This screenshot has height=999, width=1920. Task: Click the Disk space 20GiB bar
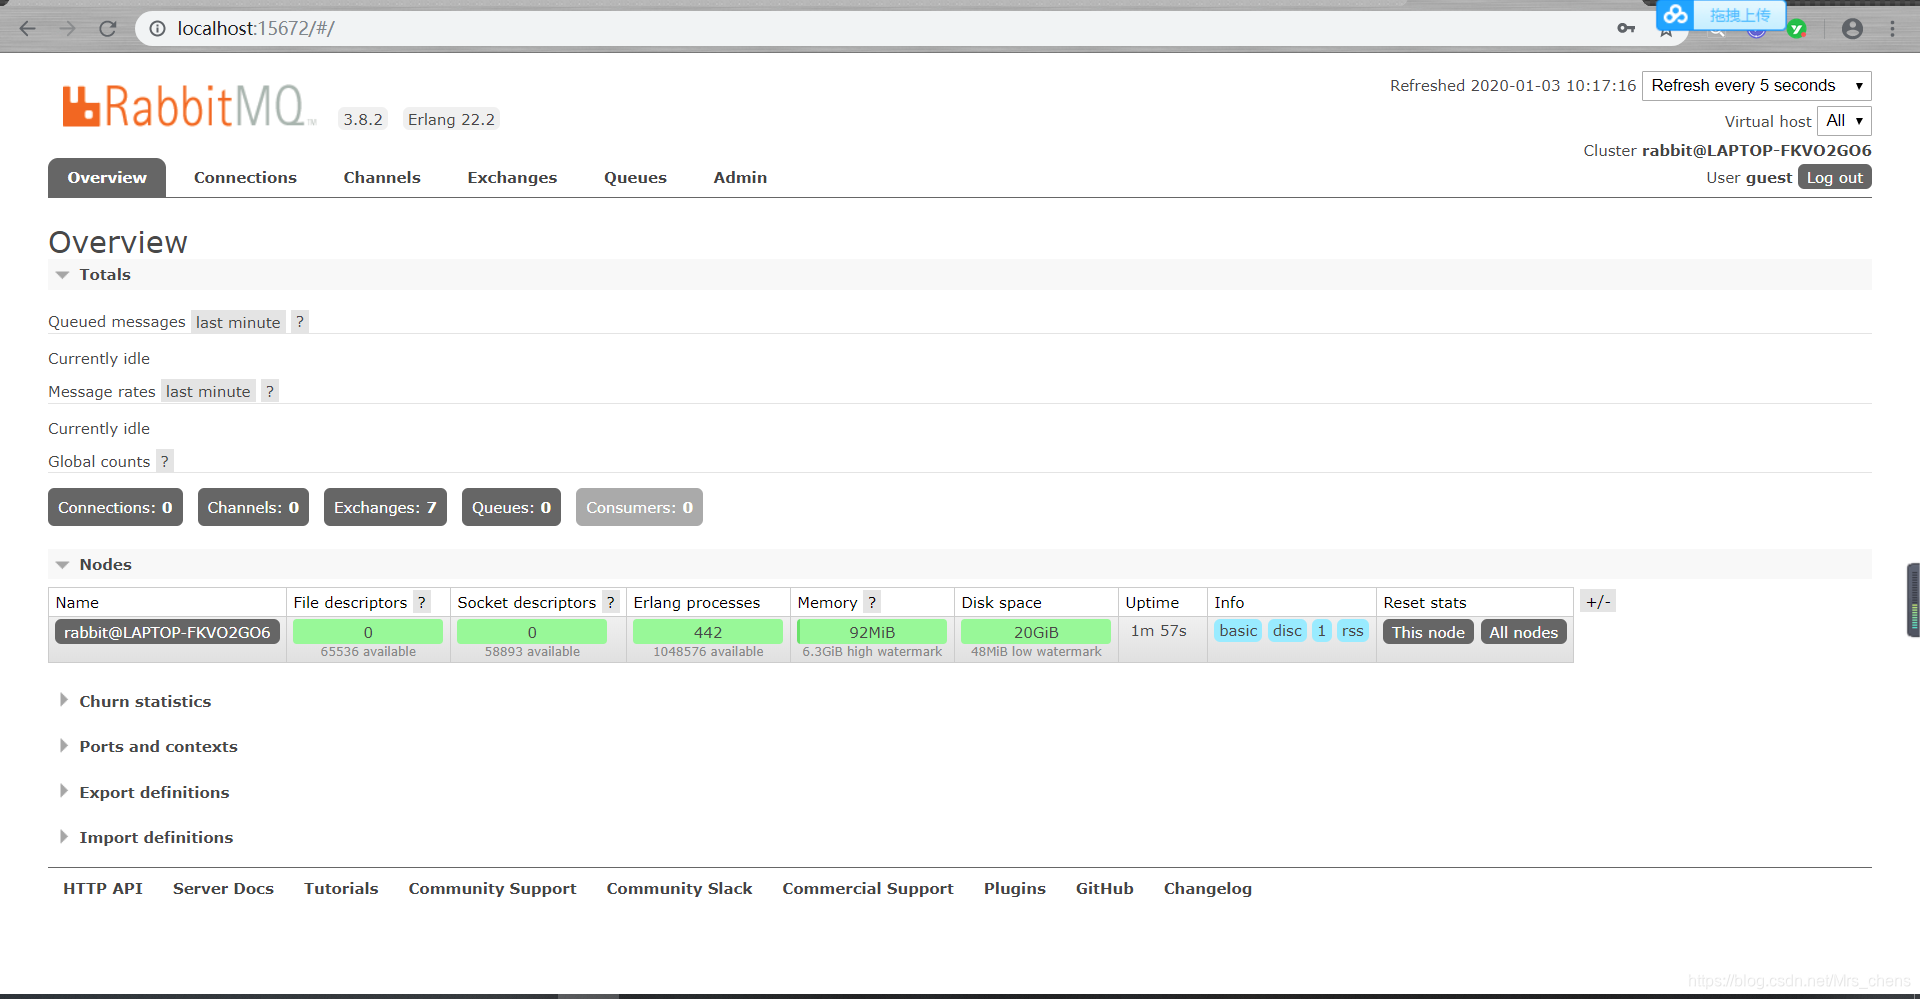(x=1036, y=632)
